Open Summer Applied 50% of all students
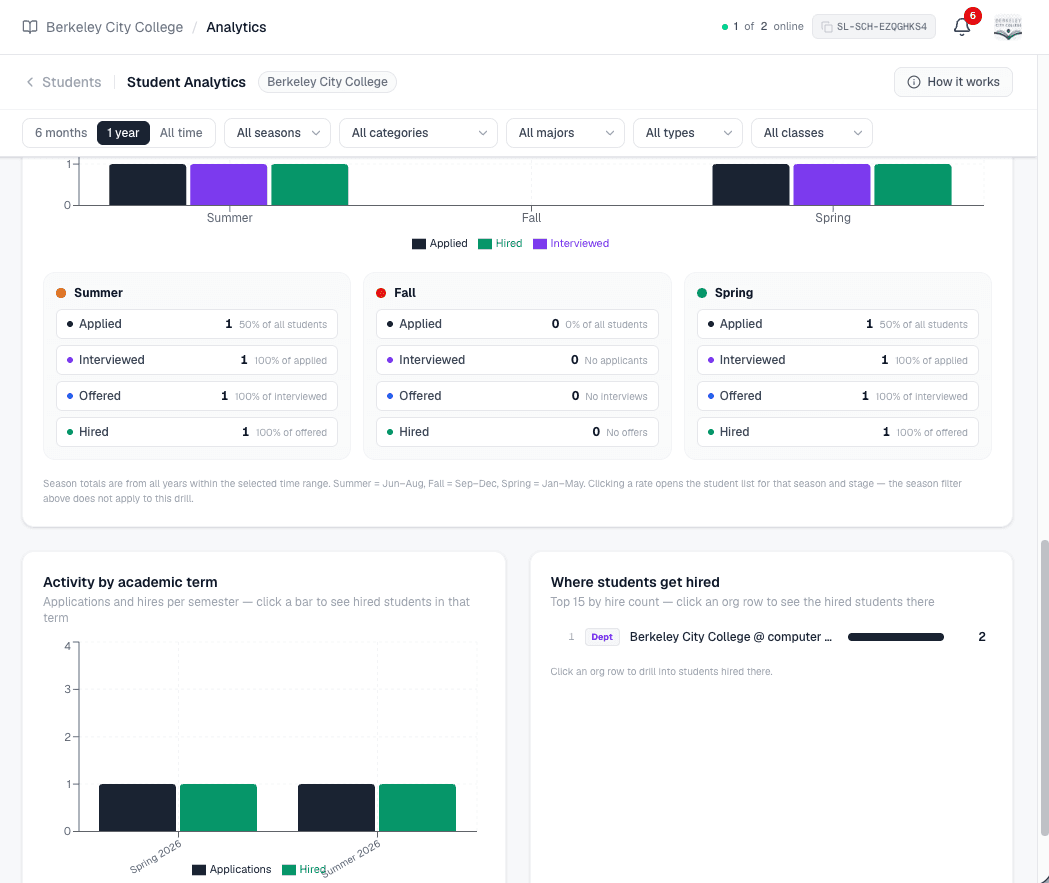The image size is (1049, 883). 197,324
